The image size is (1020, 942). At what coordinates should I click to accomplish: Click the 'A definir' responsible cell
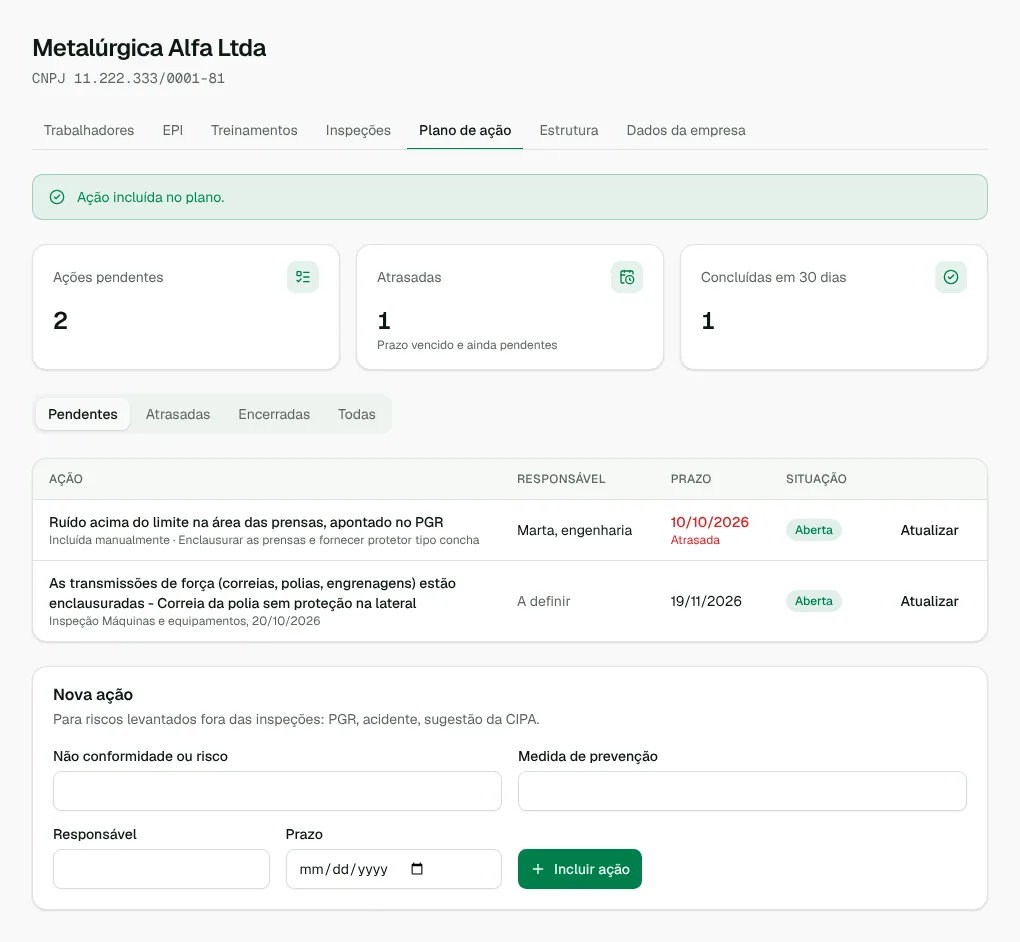coord(544,601)
